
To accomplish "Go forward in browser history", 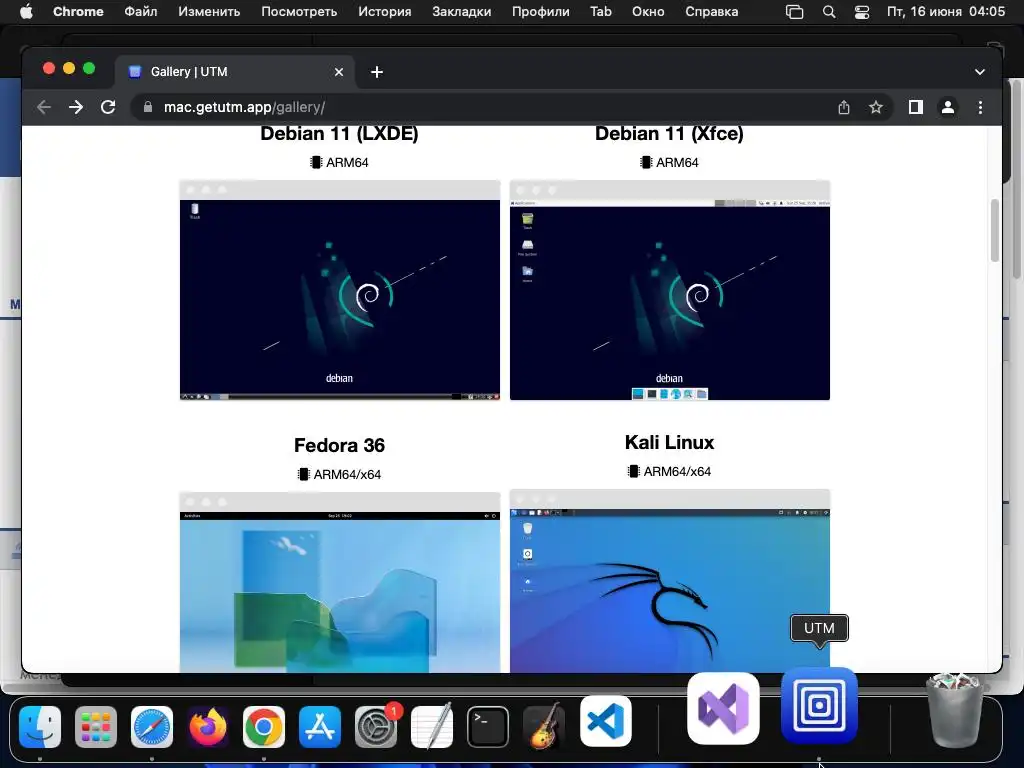I will coord(76,107).
